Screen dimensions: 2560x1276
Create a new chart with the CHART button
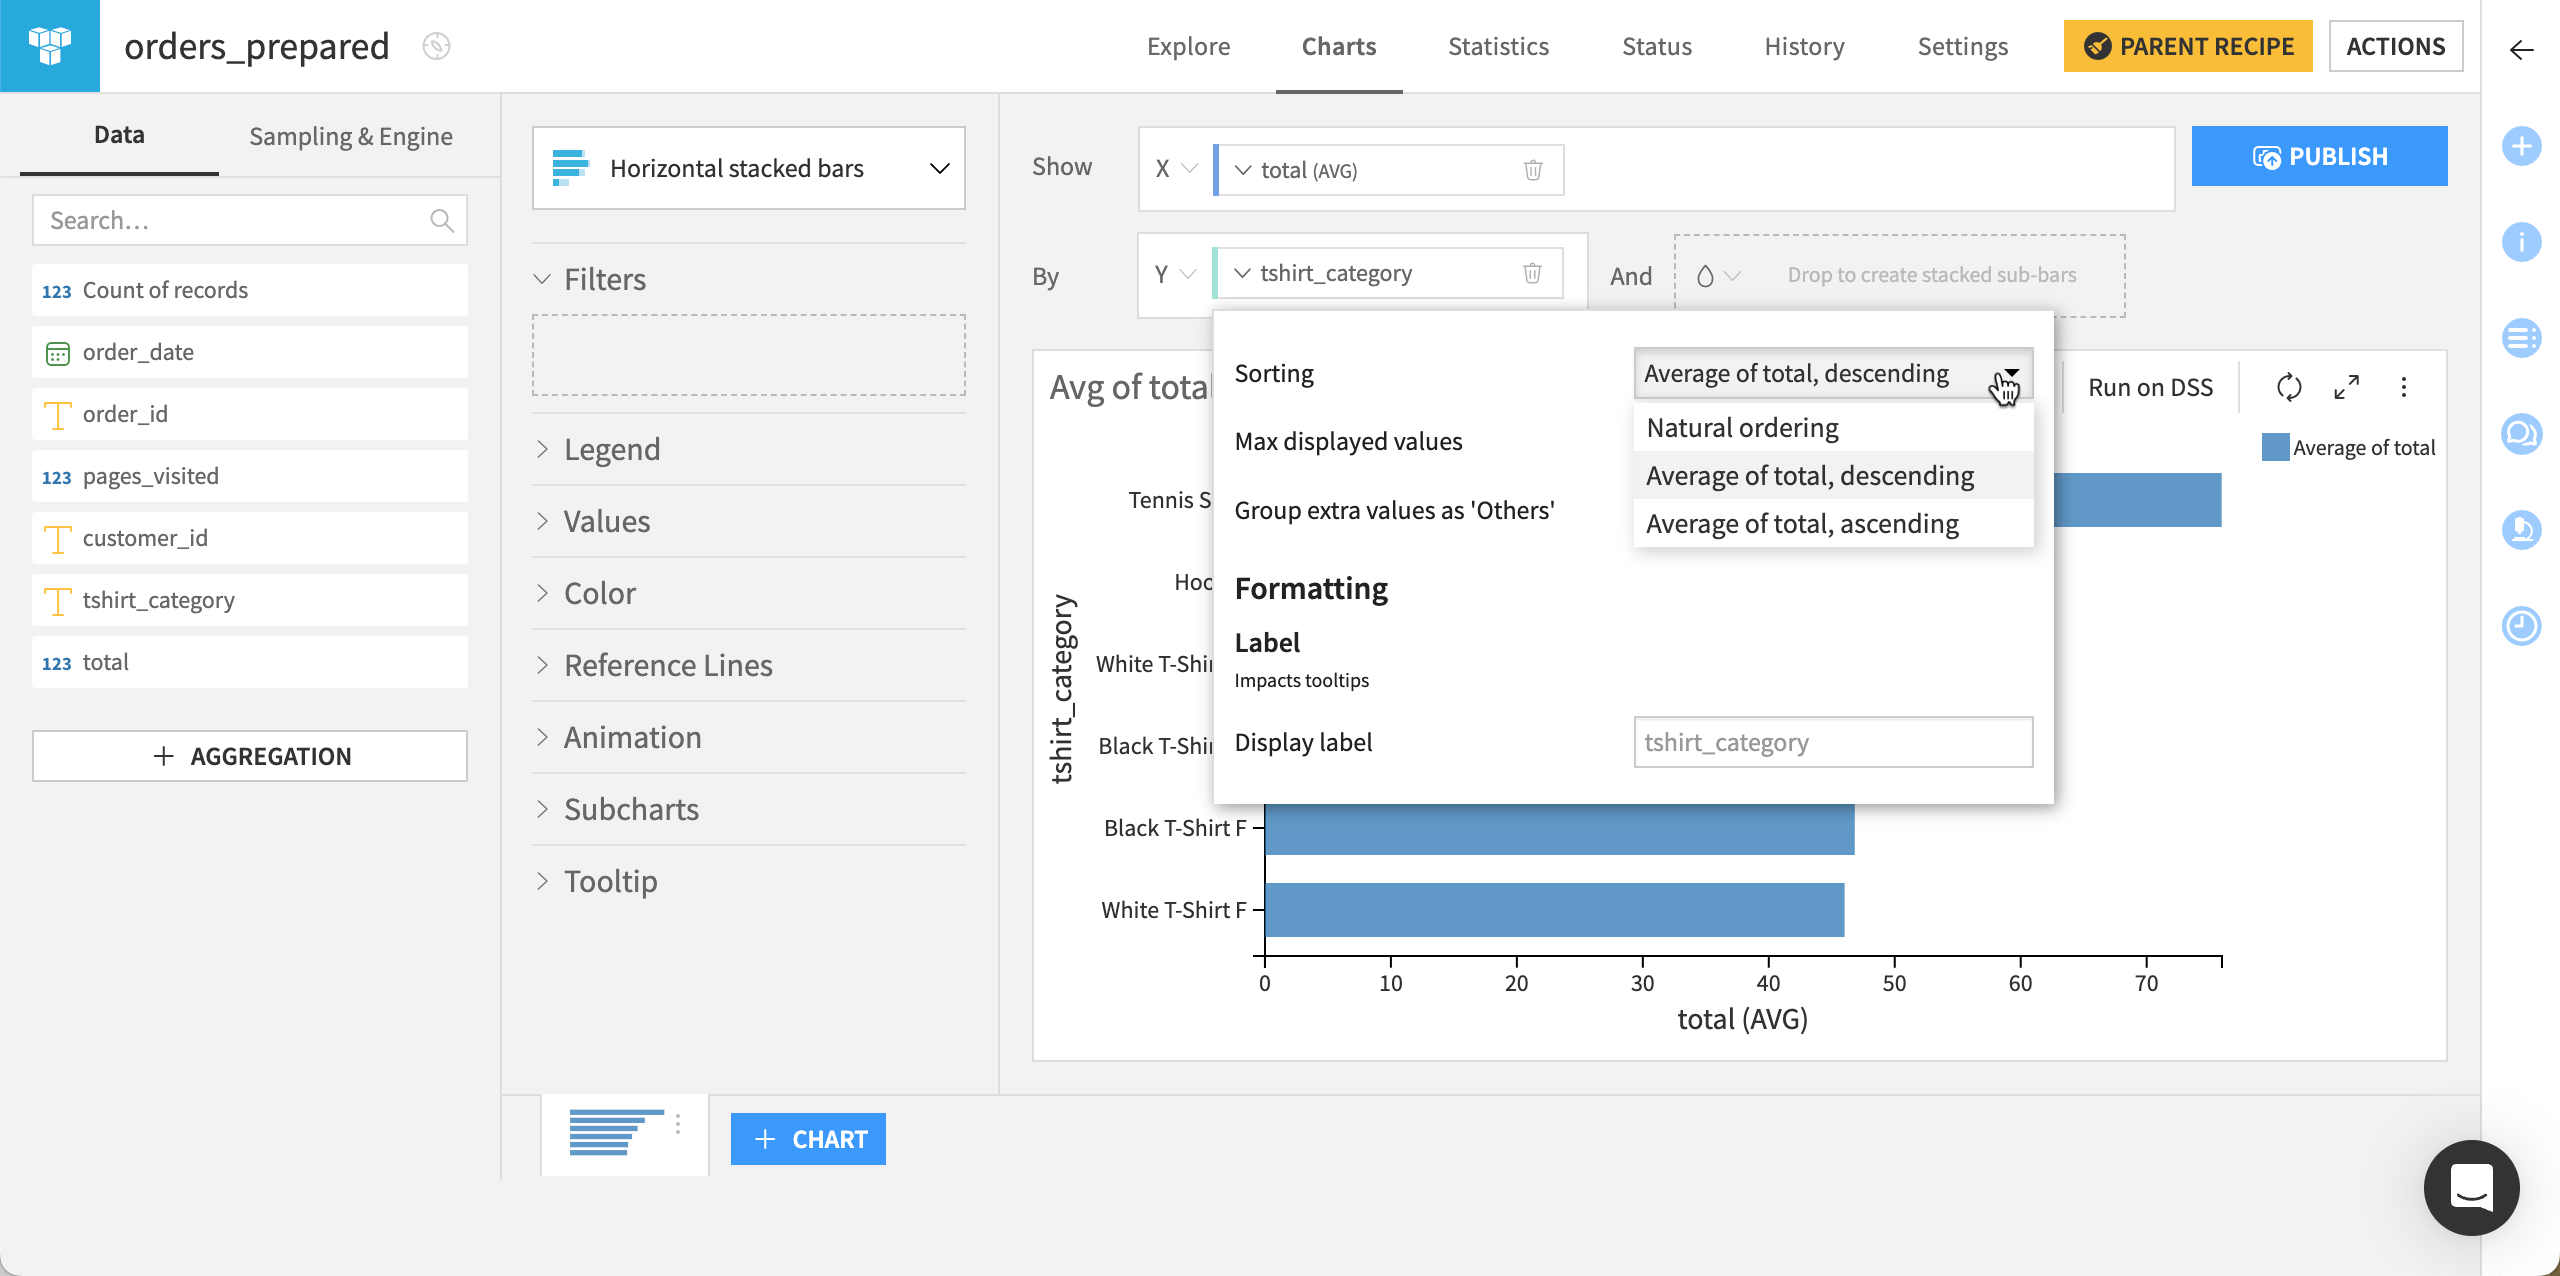(x=807, y=1139)
